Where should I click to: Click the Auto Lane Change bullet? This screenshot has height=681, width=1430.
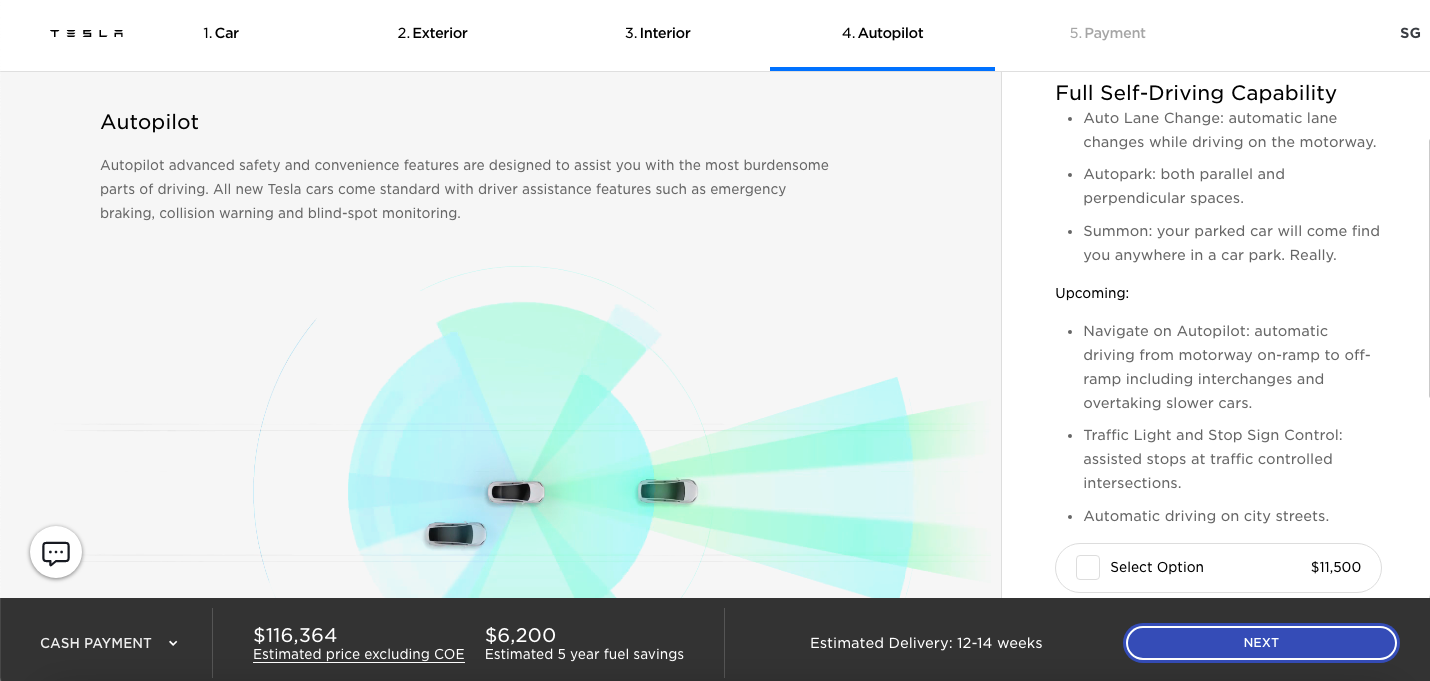tap(1230, 130)
